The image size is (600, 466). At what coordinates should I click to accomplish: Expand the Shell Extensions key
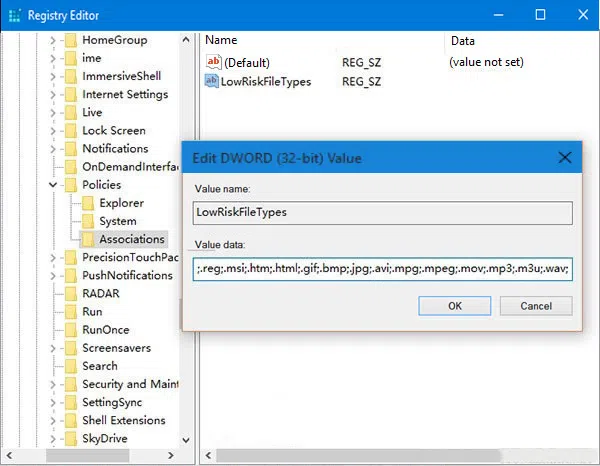[53, 420]
